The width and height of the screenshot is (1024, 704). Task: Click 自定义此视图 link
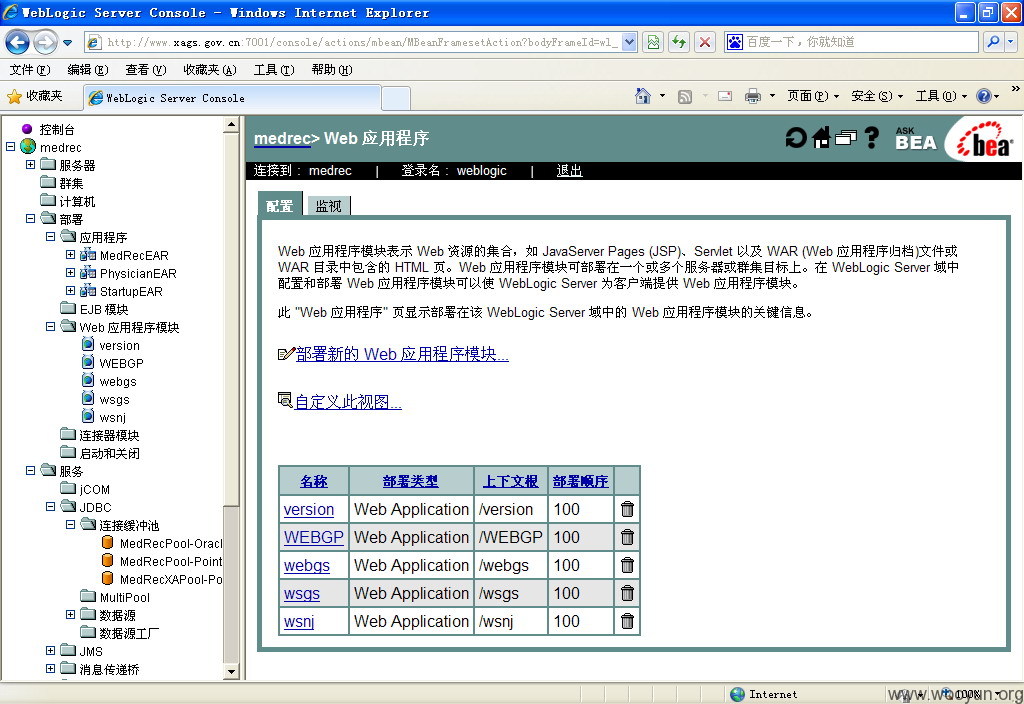point(348,402)
